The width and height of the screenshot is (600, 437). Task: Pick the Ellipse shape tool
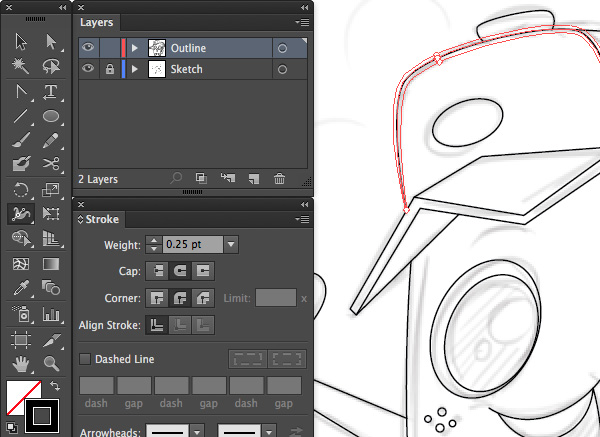[51, 117]
